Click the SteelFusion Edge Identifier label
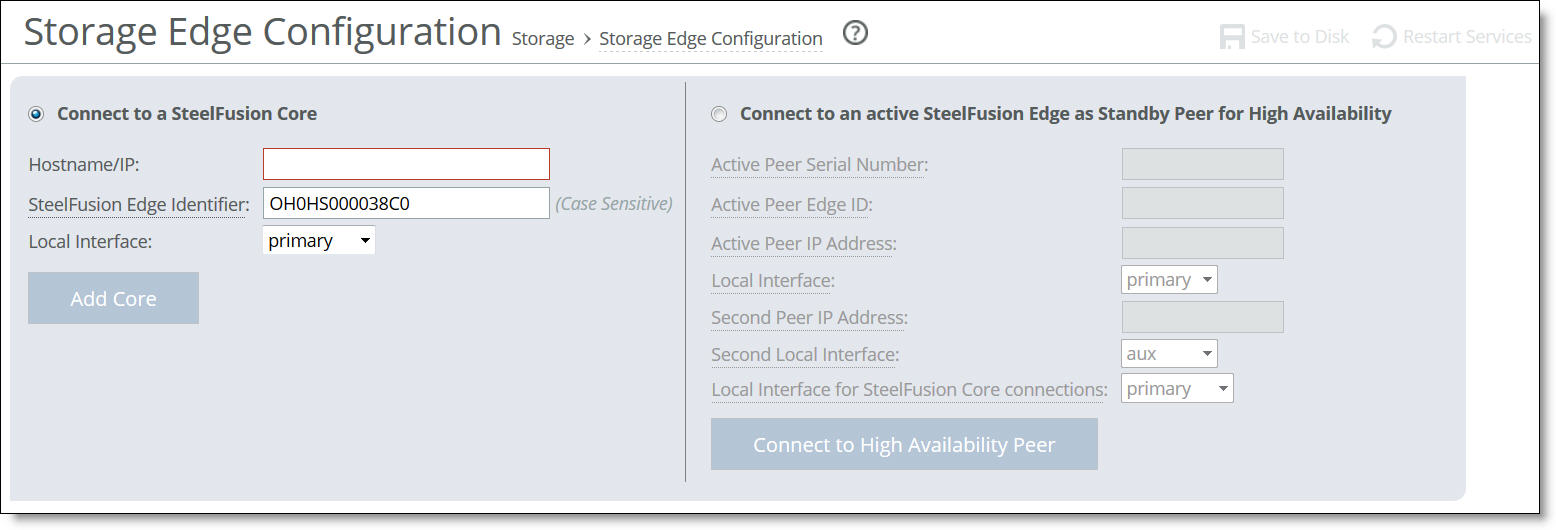 pyautogui.click(x=138, y=204)
